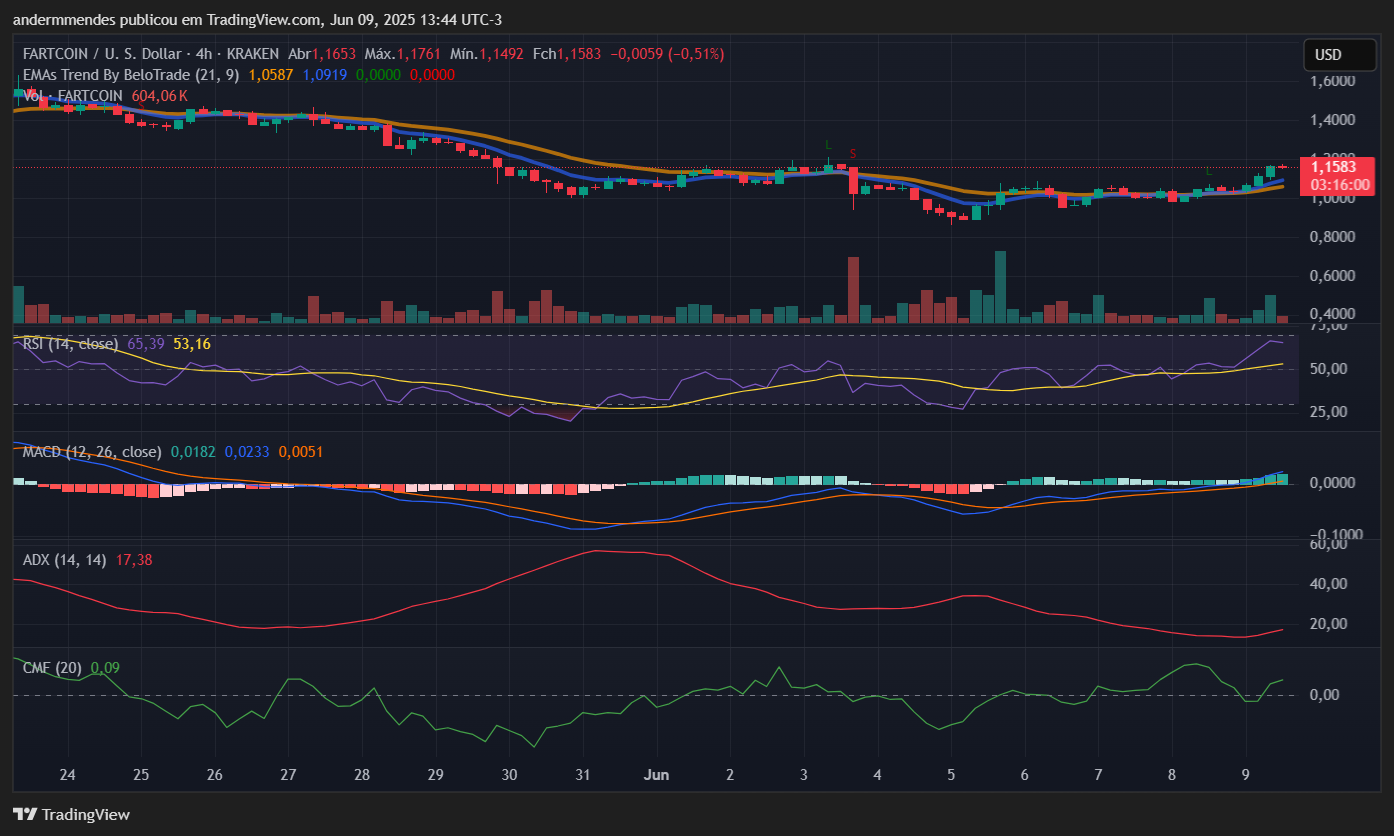Click the blue MACD value 0,0233
Screen dimensions: 1394x836
248,452
